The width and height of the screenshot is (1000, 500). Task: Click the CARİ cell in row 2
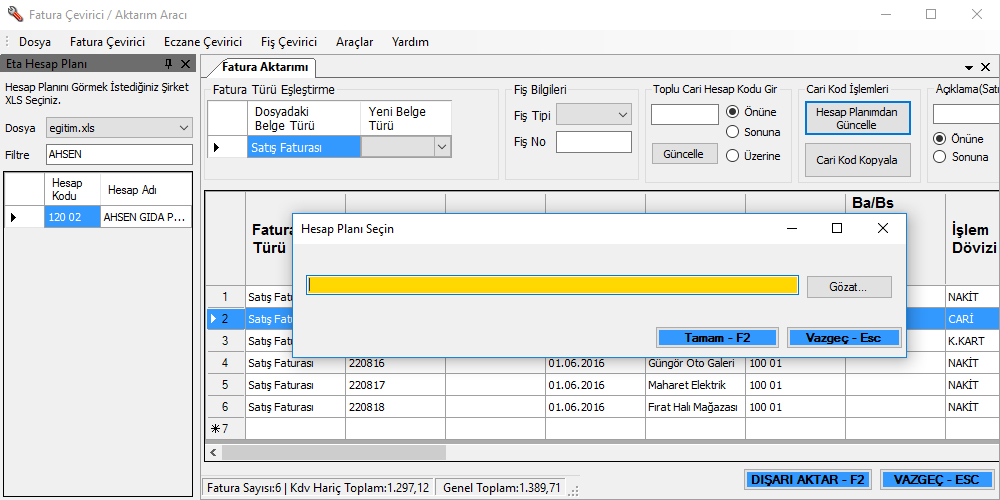[973, 319]
